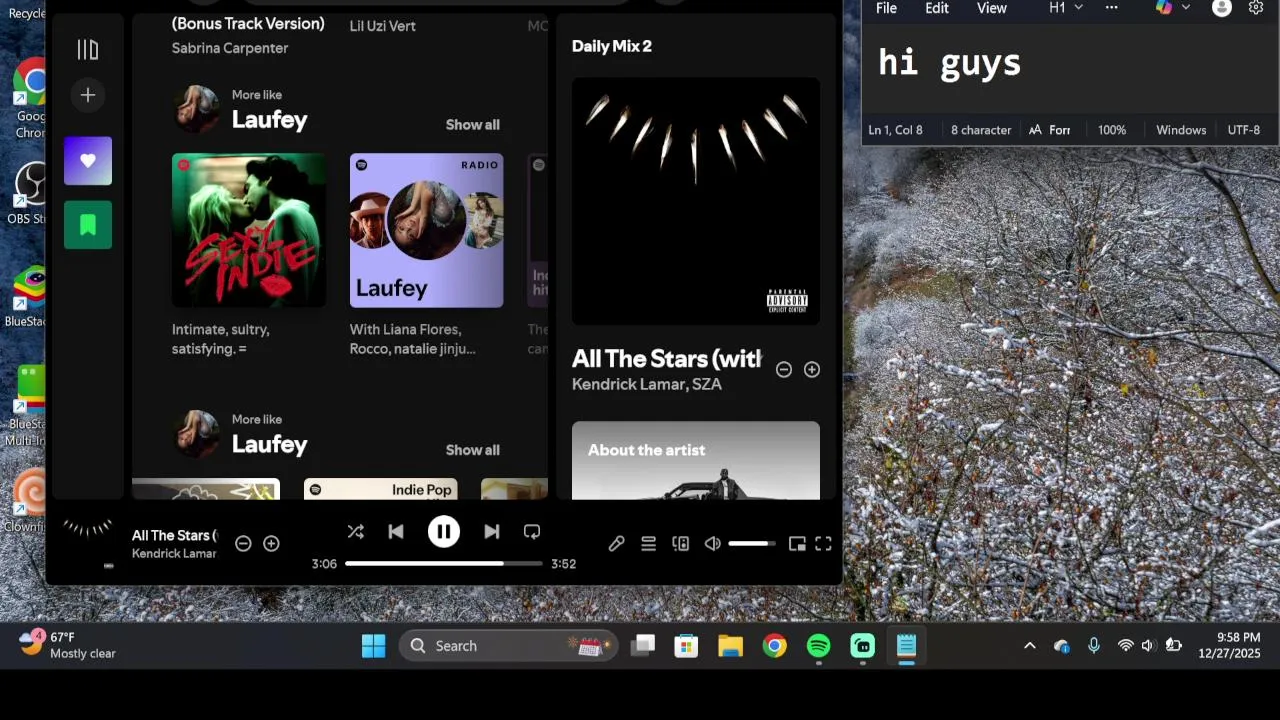Viewport: 1280px width, 720px height.
Task: Expand the H1 heading dropdown in Notepad
Action: 1066,8
